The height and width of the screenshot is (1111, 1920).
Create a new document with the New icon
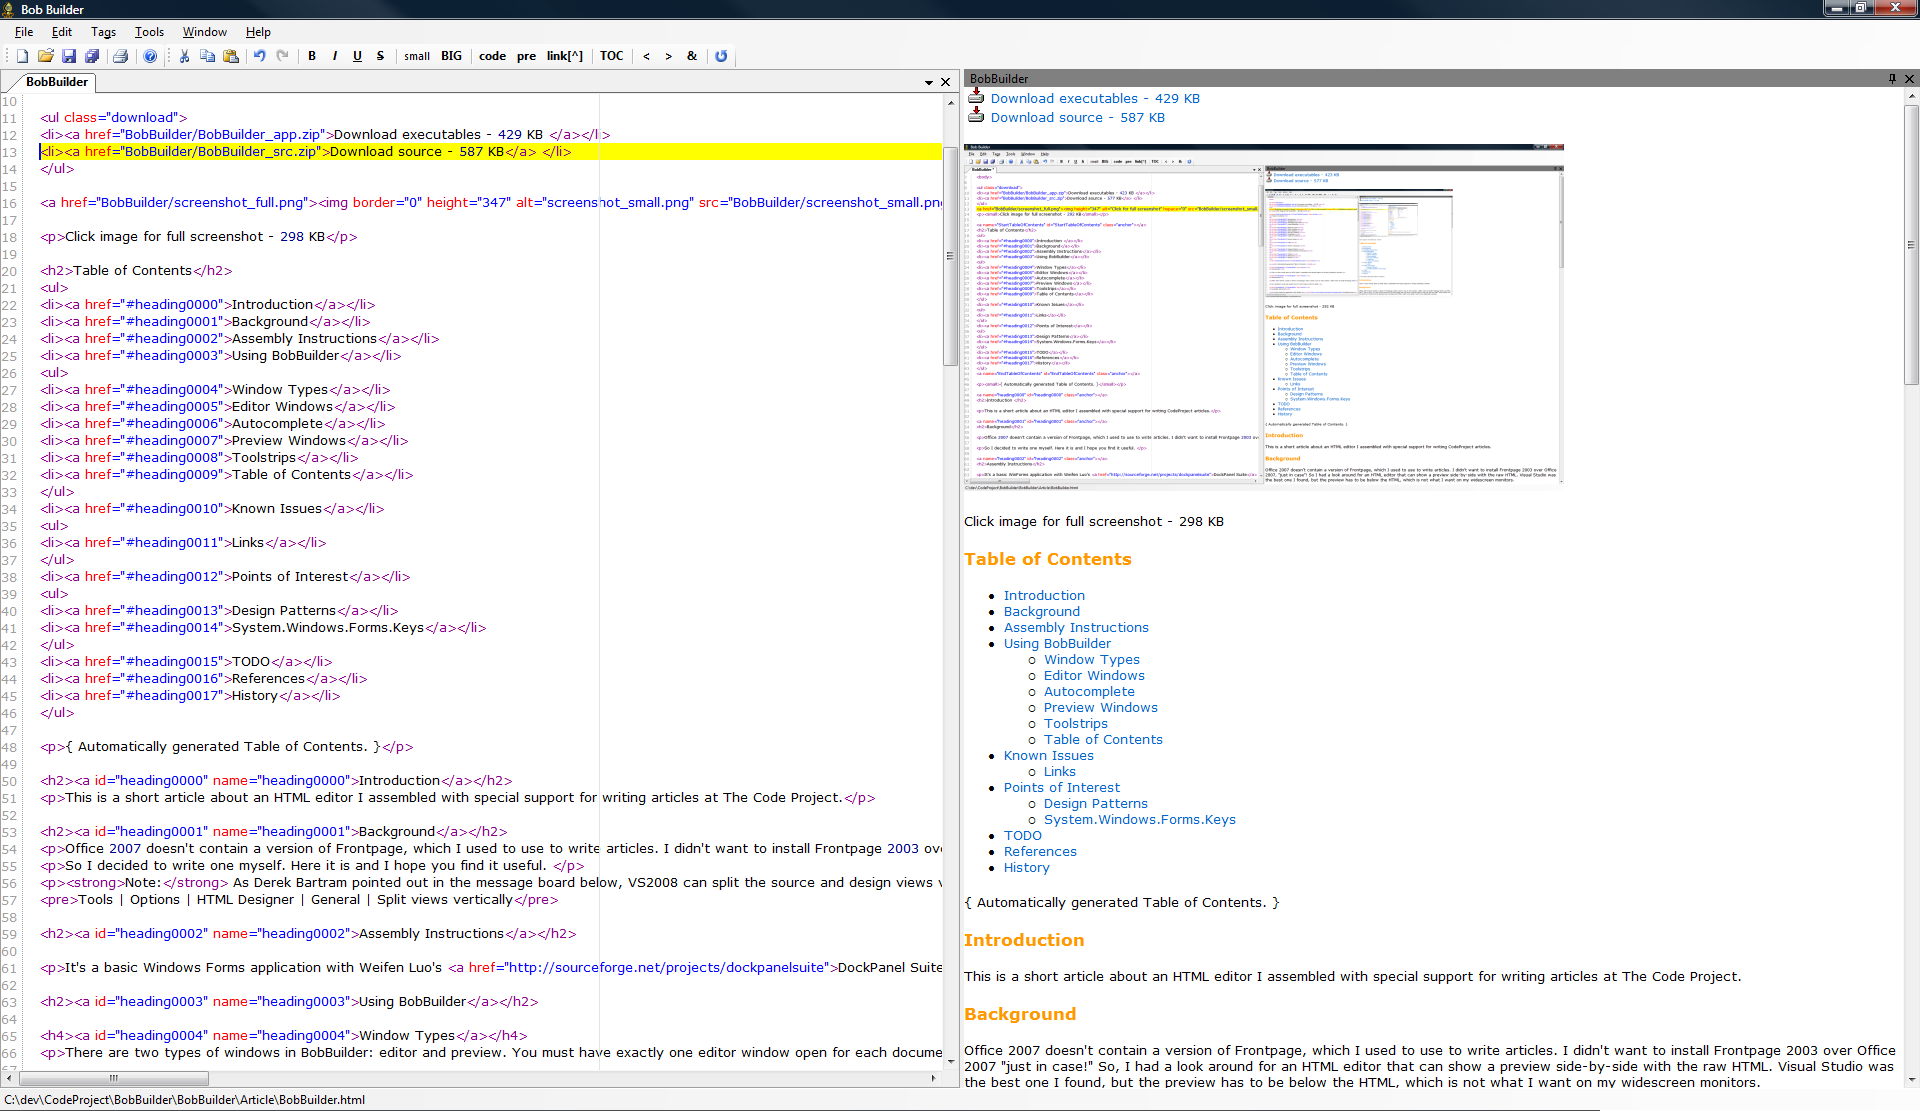[x=22, y=56]
